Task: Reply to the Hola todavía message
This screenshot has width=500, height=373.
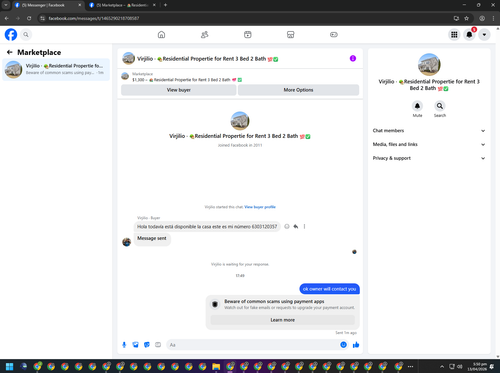Action: pos(296,226)
